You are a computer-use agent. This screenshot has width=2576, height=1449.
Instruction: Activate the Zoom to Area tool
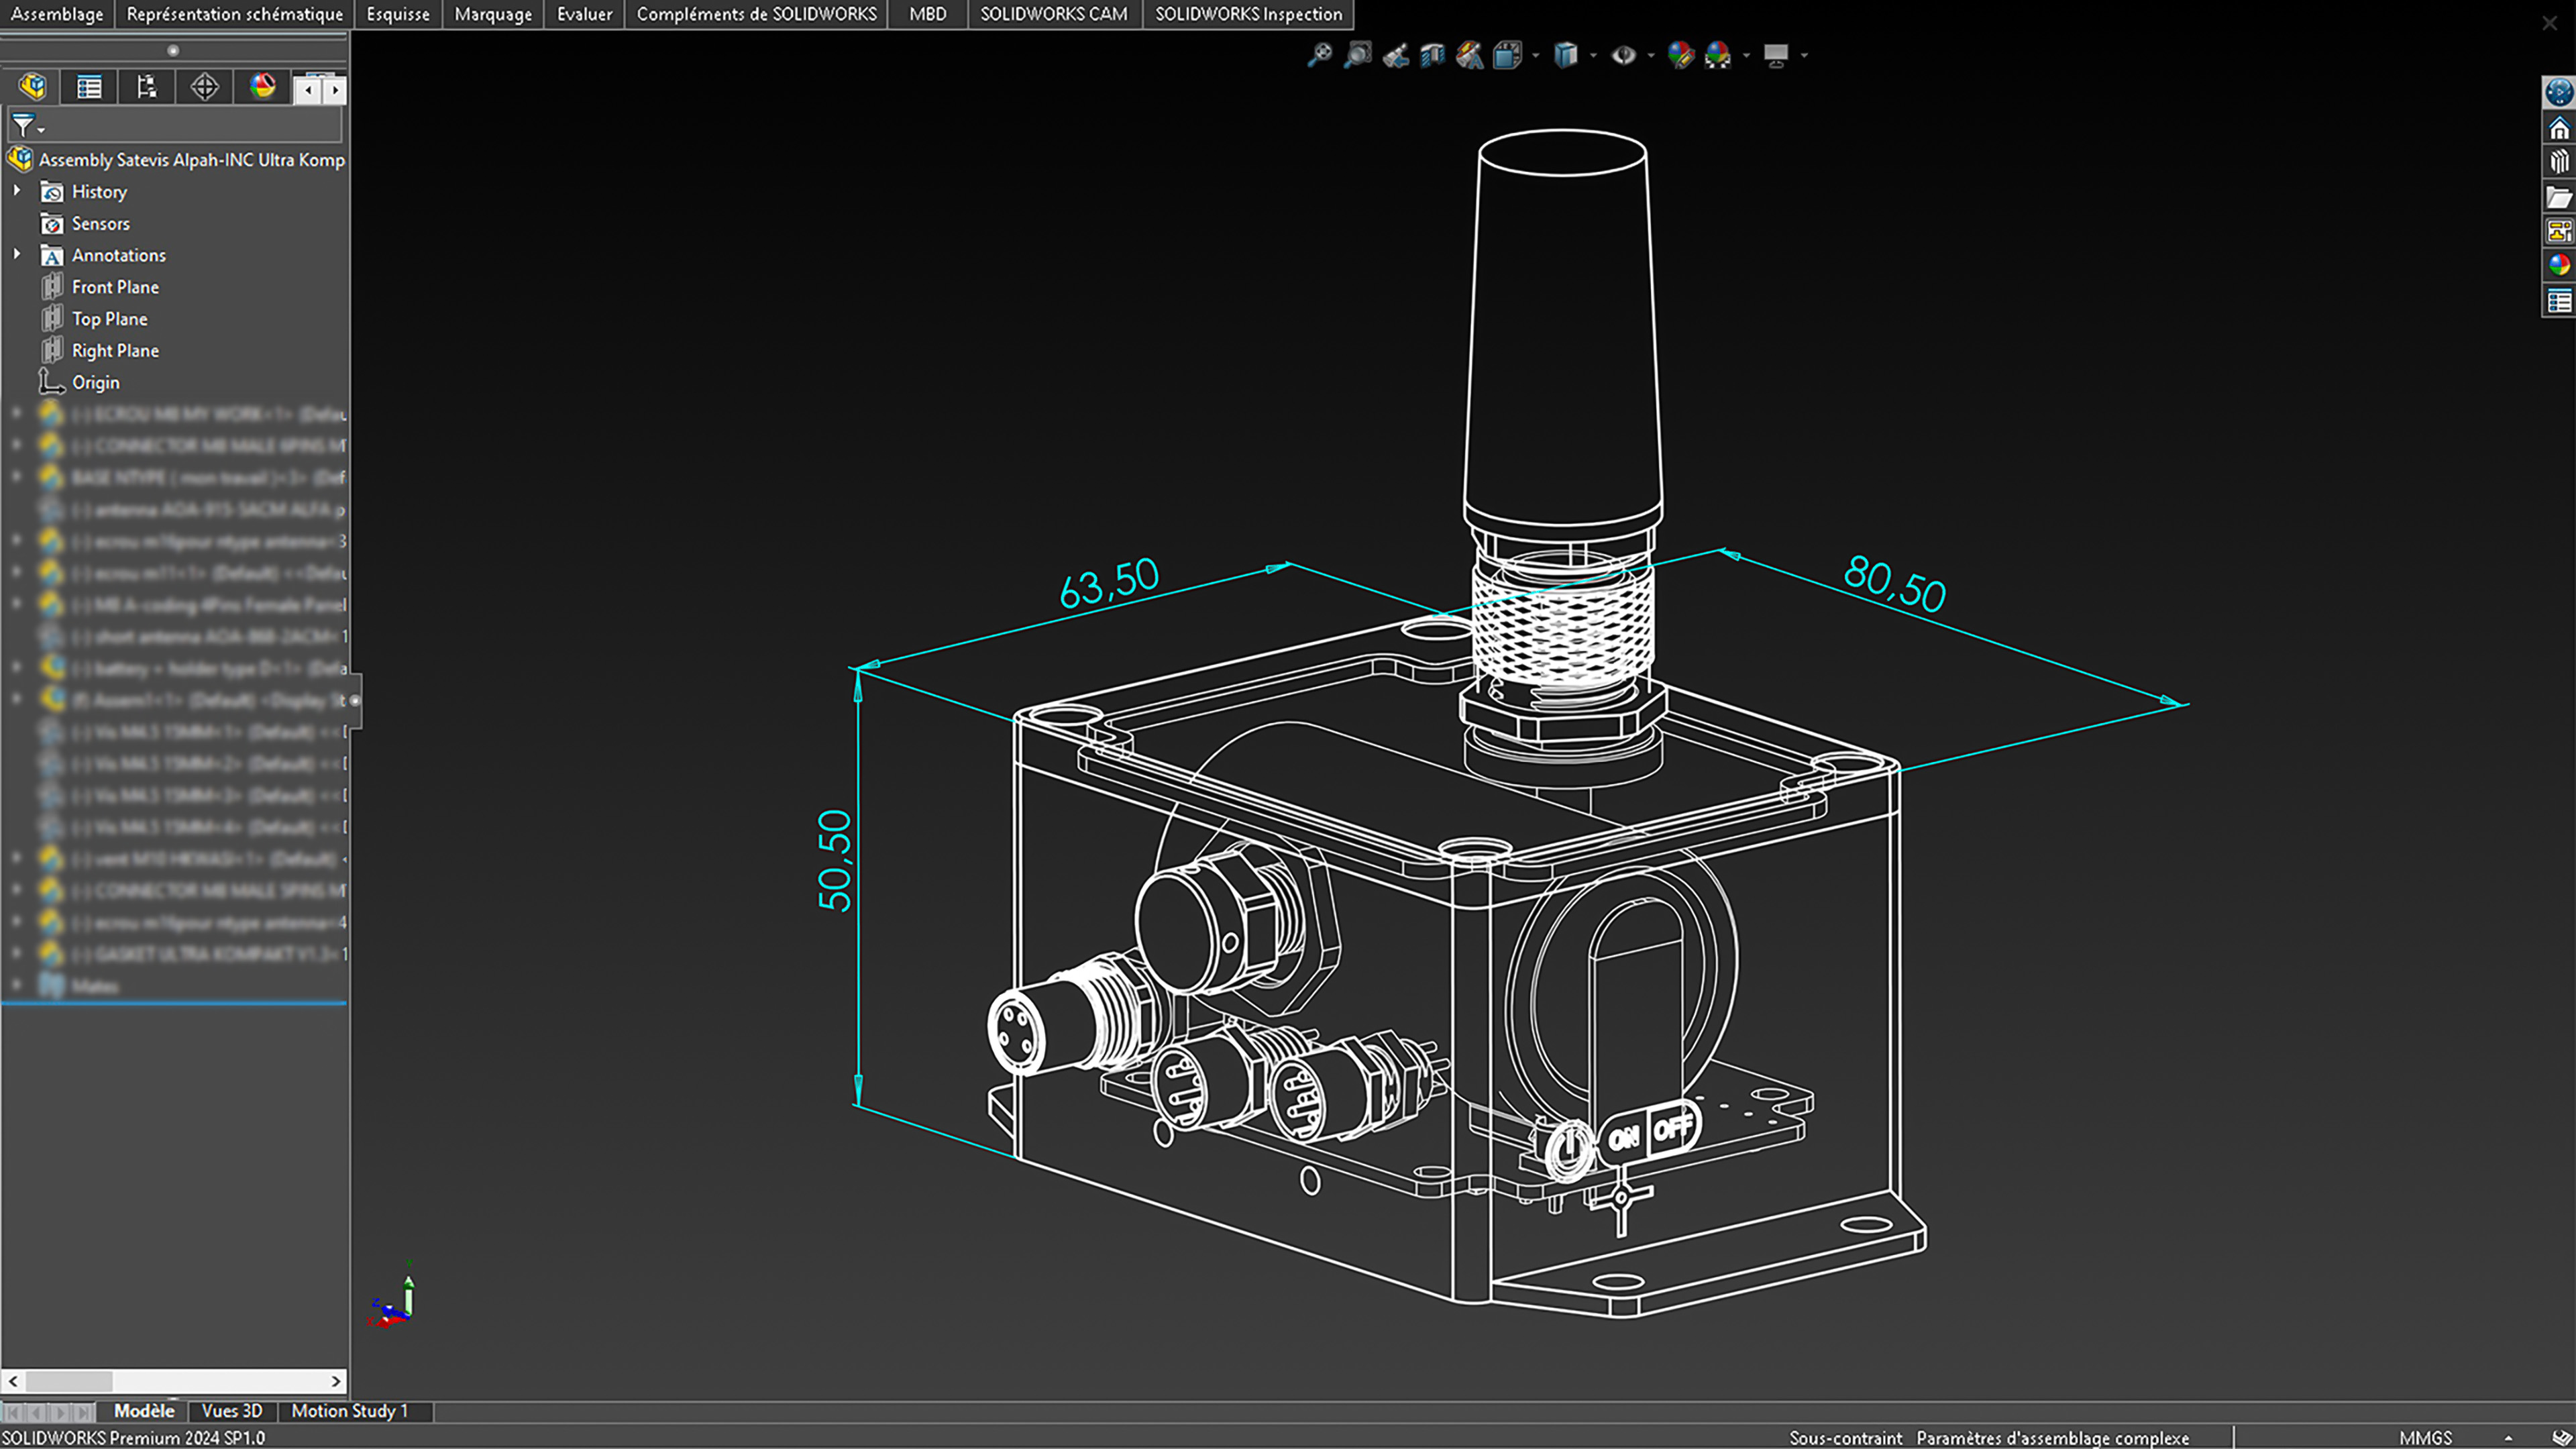coord(1357,55)
